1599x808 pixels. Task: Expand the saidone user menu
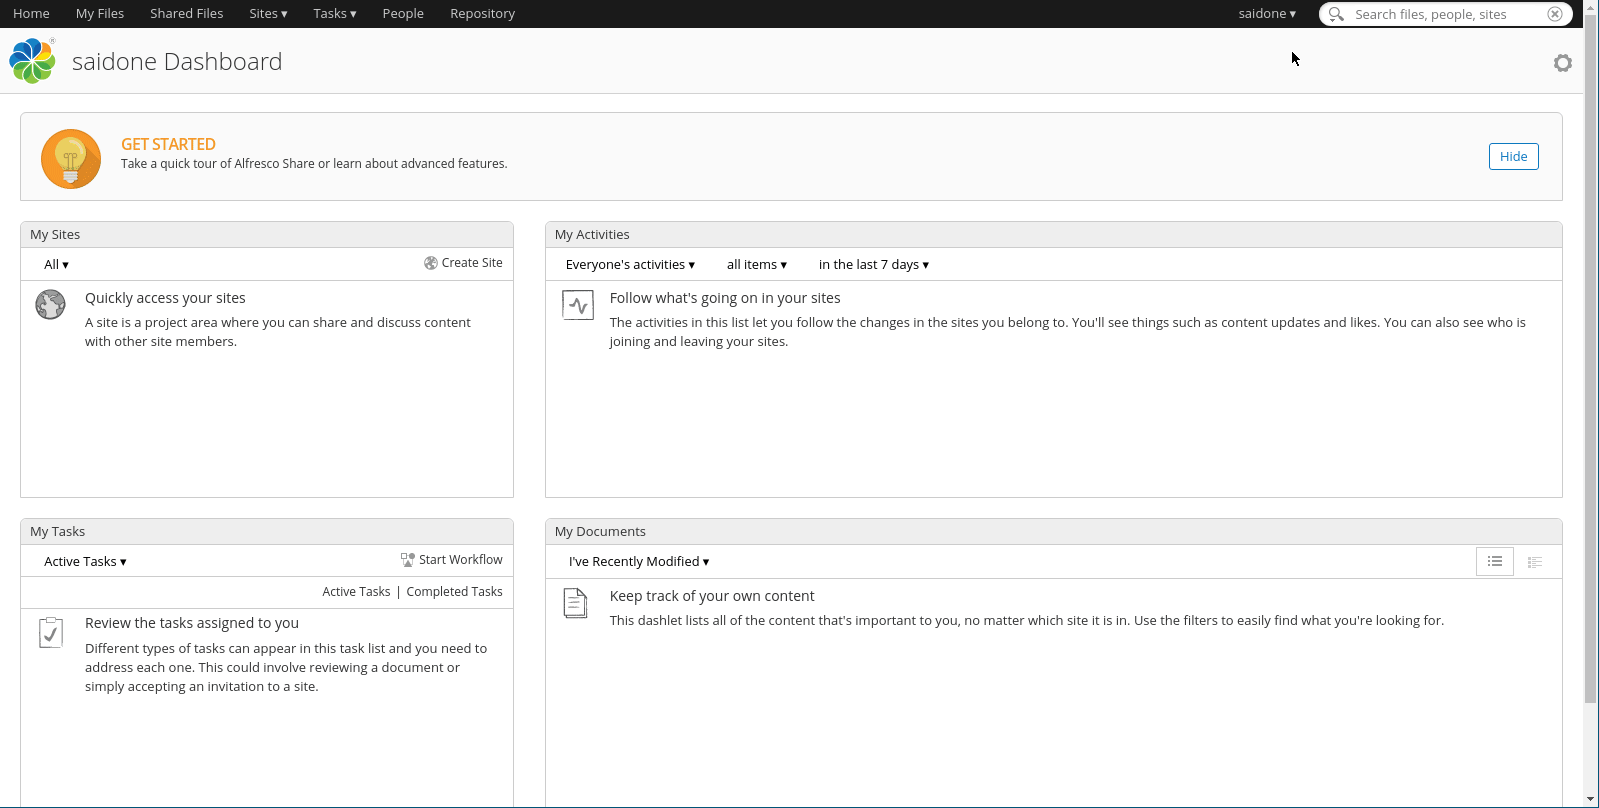pos(1267,14)
